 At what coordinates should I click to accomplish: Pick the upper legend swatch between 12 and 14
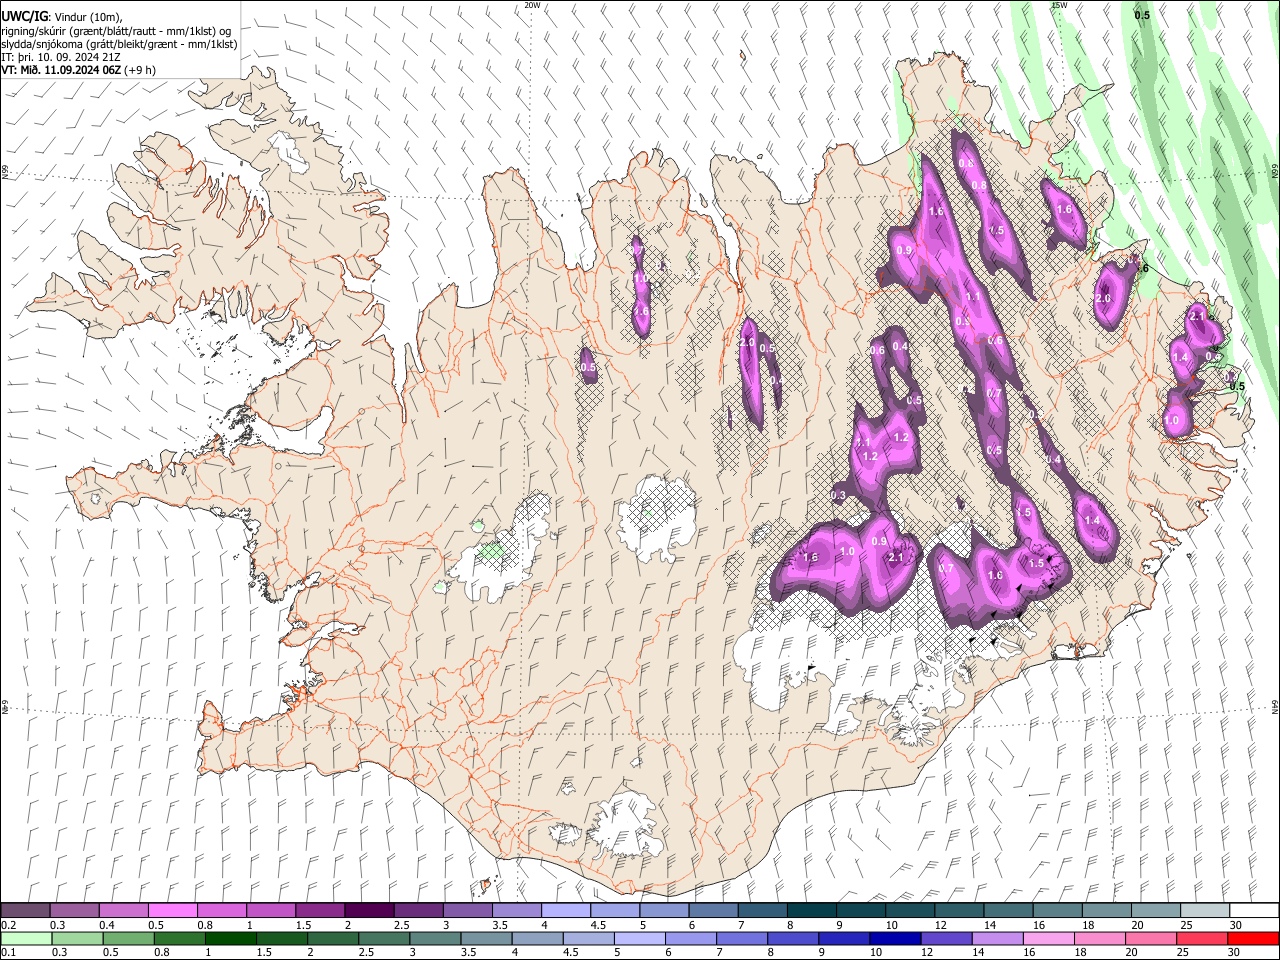(958, 911)
